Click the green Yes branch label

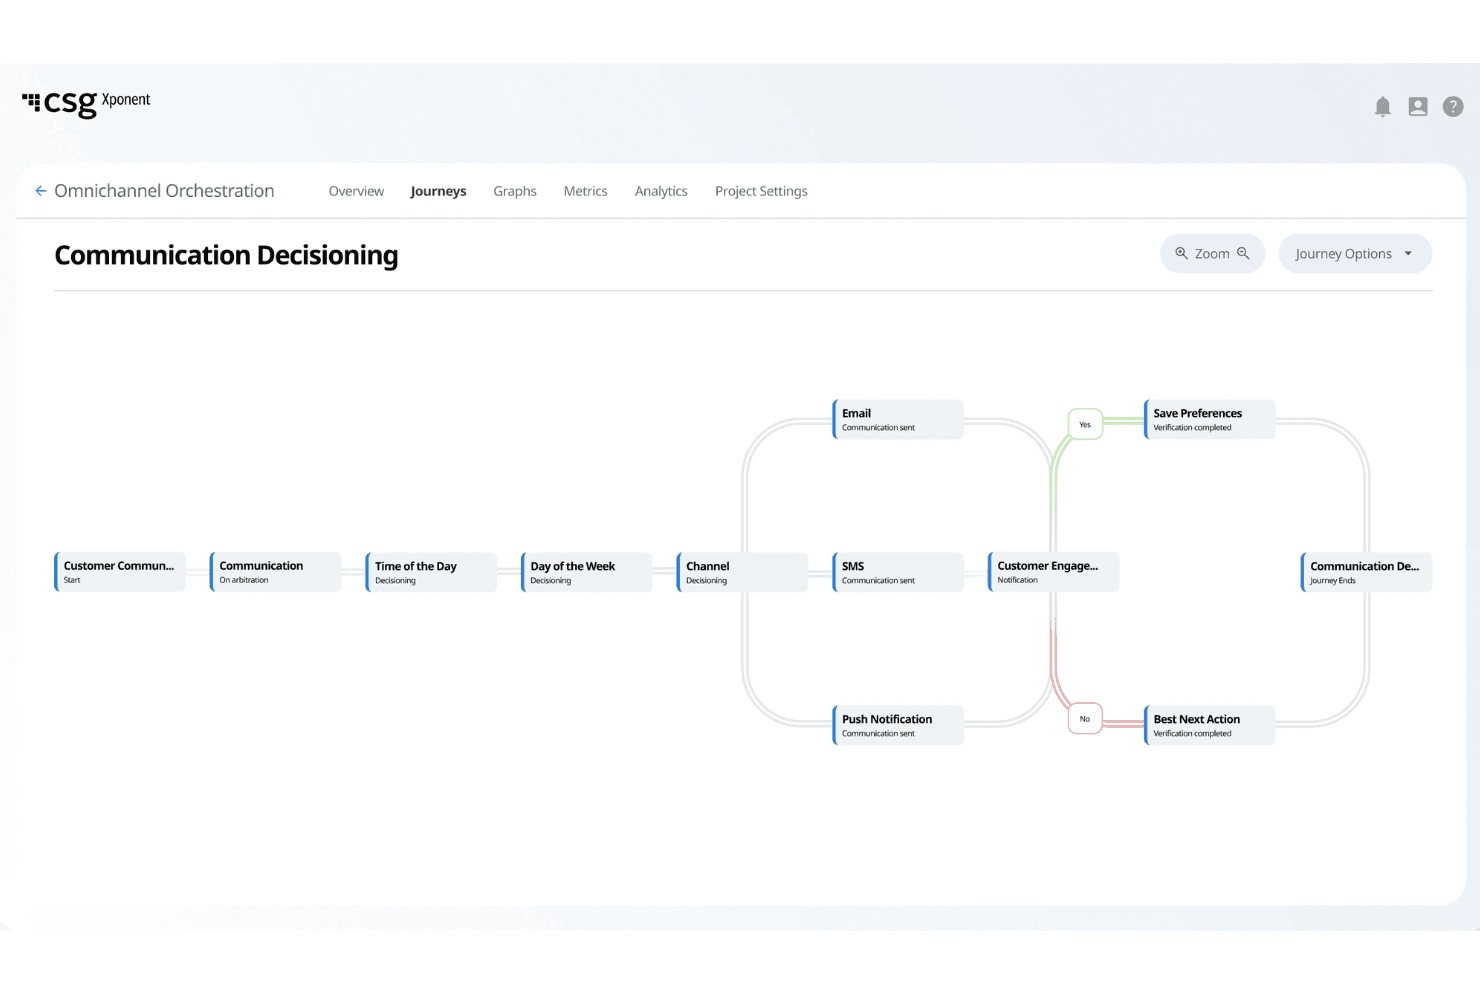coord(1085,424)
